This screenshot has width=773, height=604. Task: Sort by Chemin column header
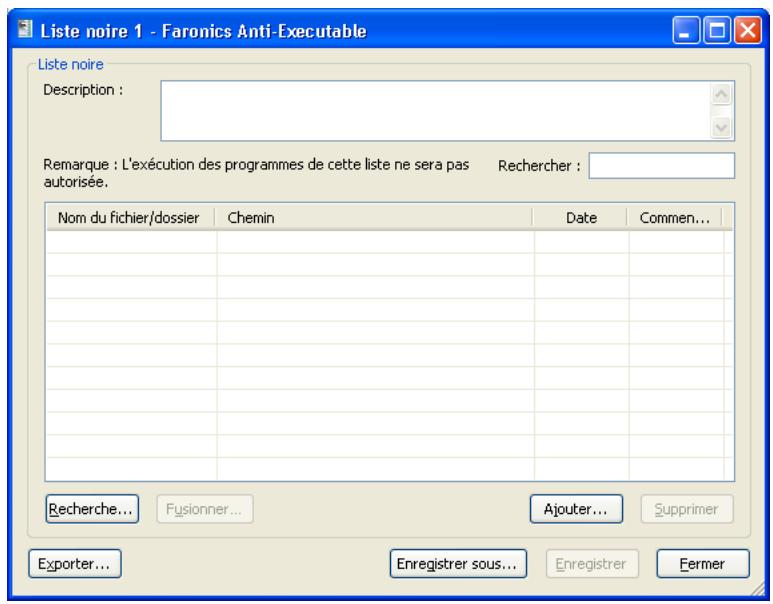pyautogui.click(x=374, y=217)
